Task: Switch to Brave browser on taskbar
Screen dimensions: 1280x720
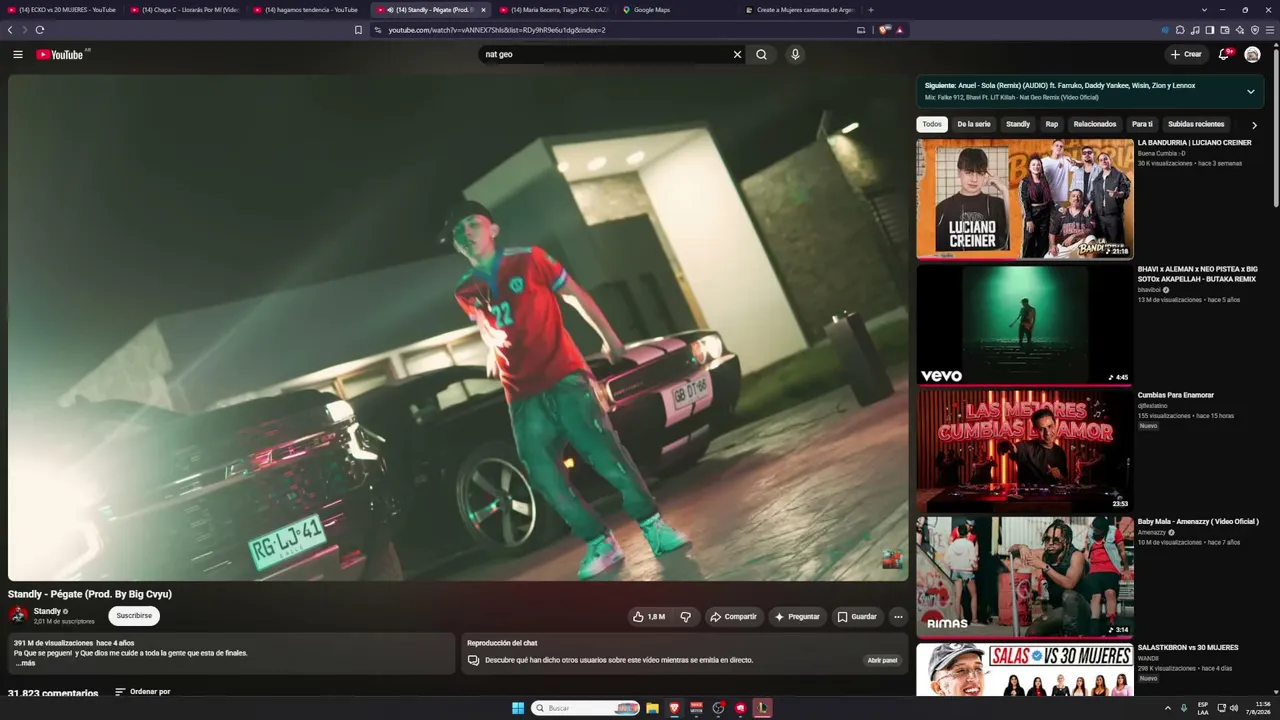Action: pyautogui.click(x=674, y=708)
